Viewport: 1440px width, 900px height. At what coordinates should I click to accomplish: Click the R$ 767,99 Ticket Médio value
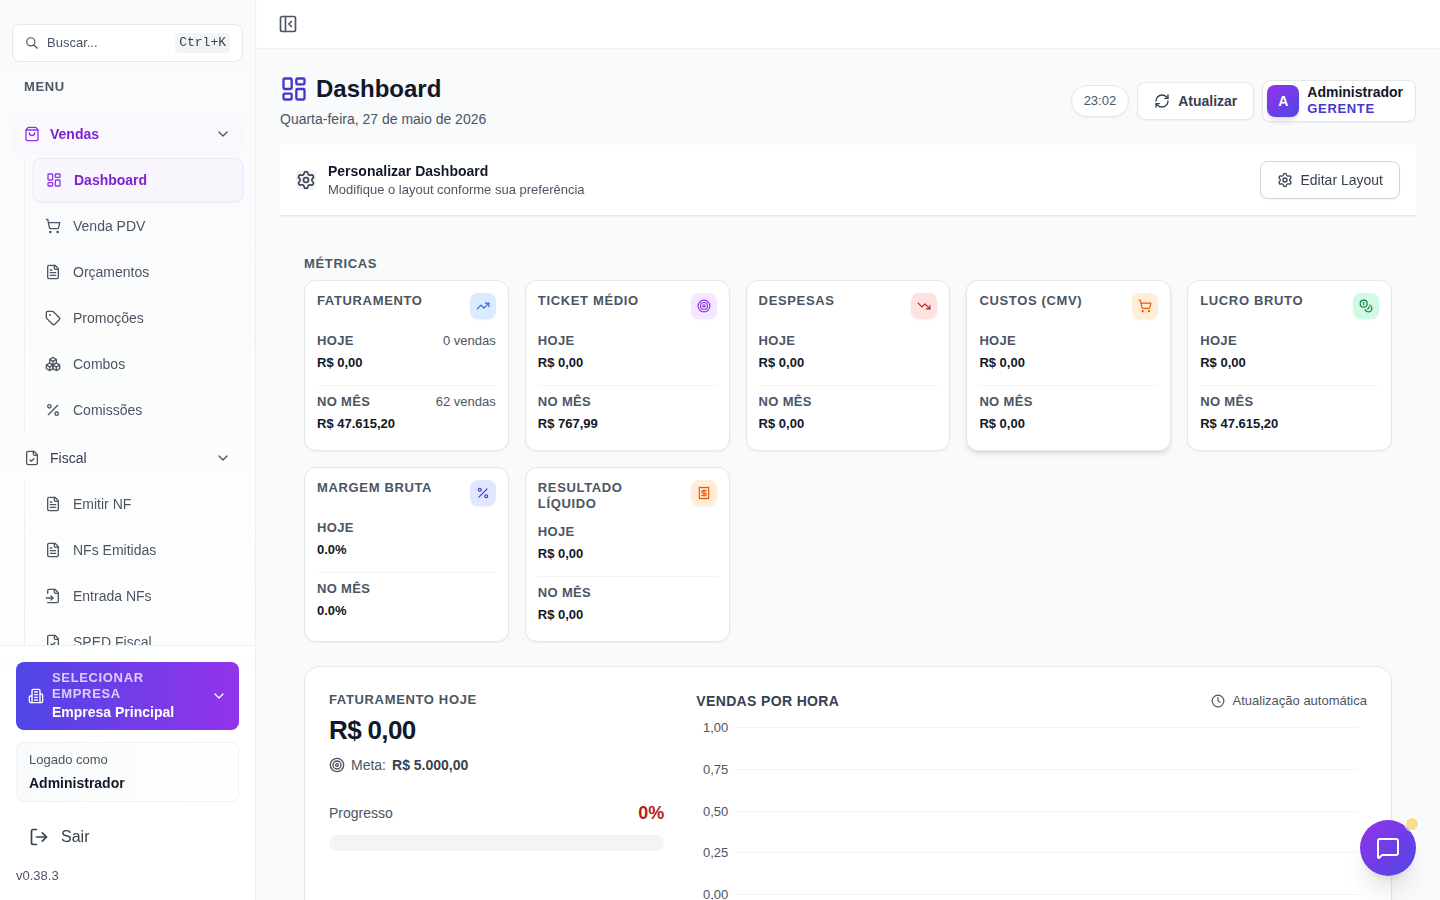click(568, 424)
